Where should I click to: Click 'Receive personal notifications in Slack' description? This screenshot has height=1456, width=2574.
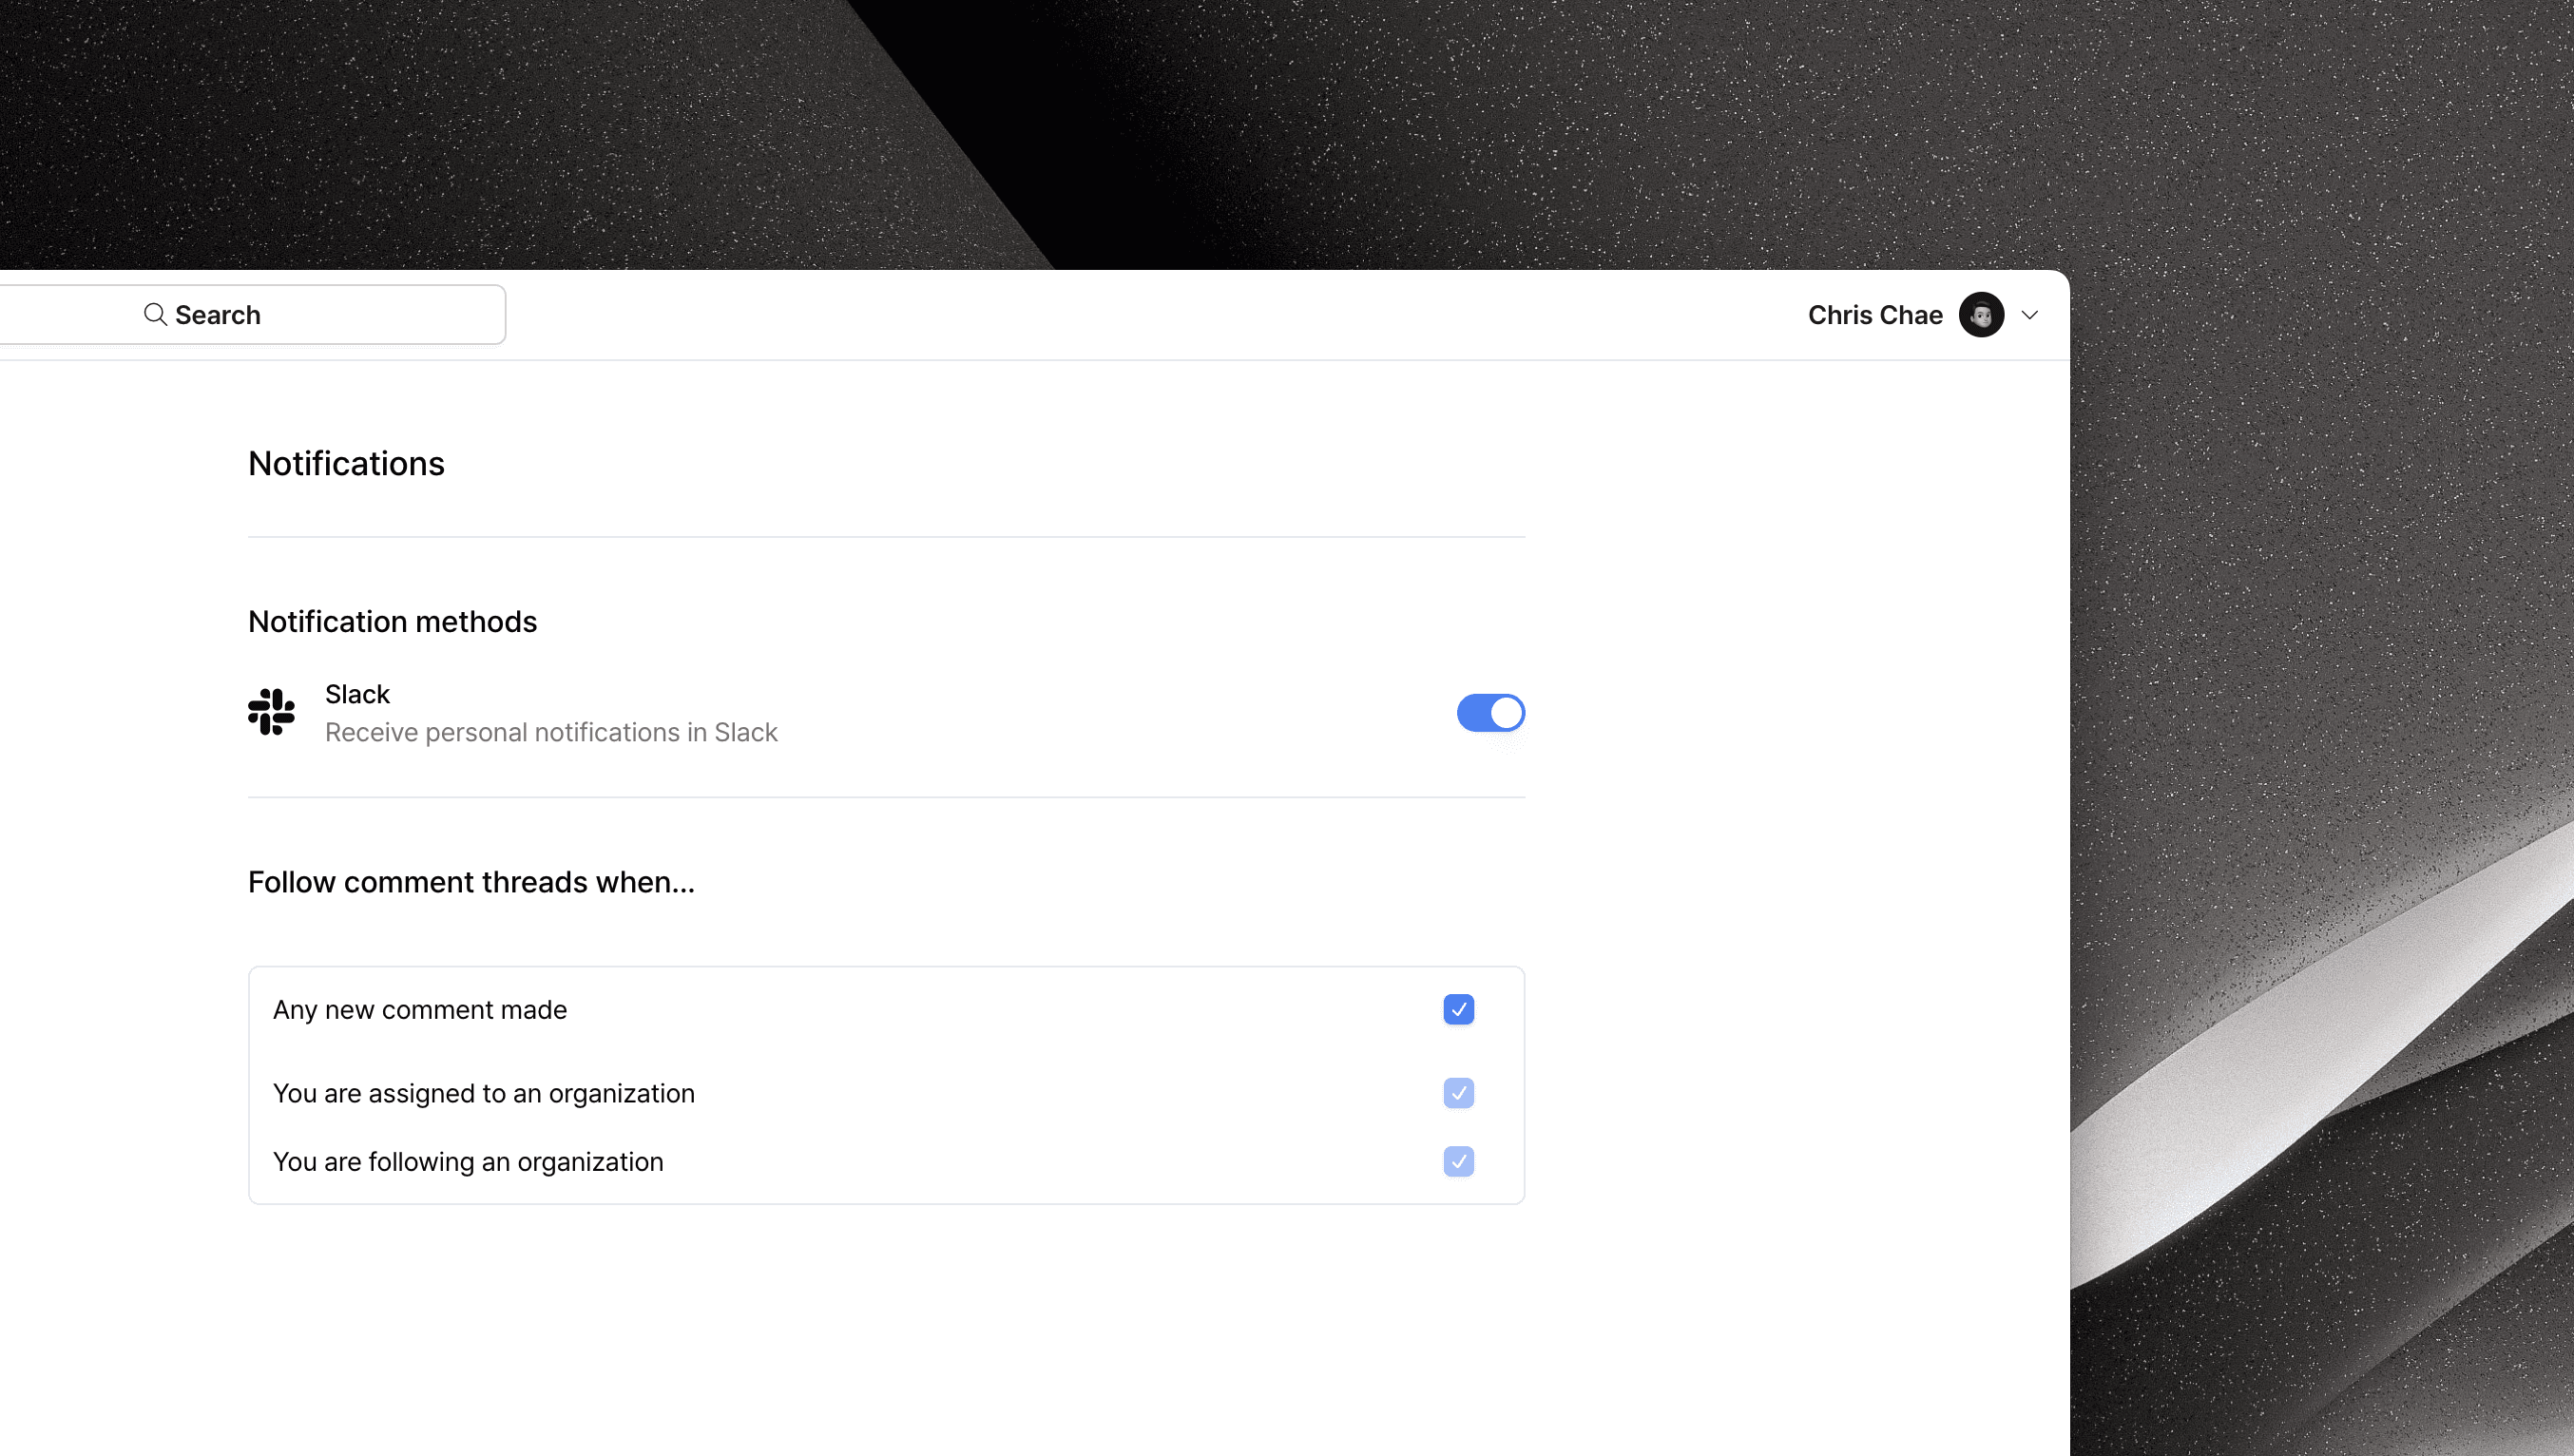pyautogui.click(x=551, y=732)
